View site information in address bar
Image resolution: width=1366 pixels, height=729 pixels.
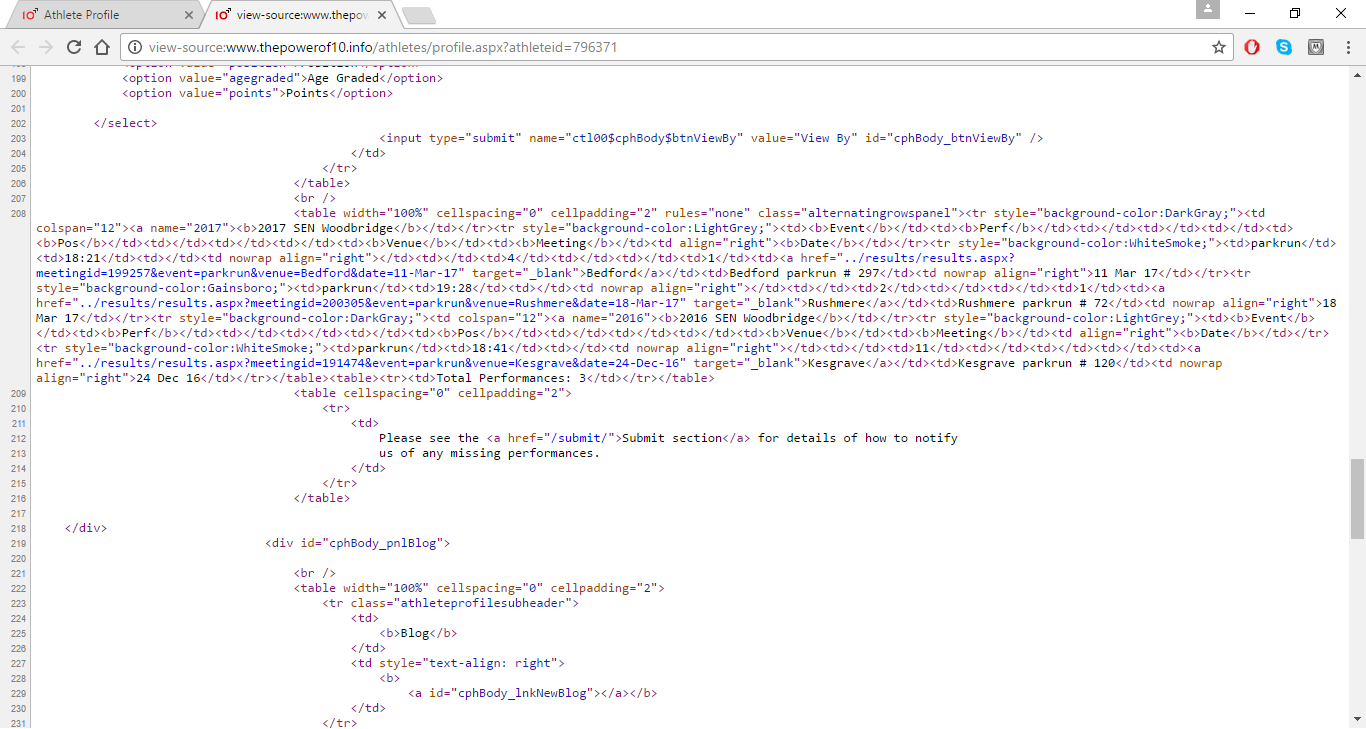134,47
